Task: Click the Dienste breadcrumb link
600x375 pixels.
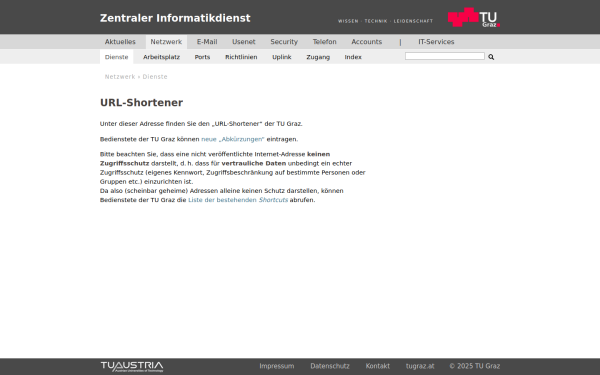Action: tap(155, 77)
